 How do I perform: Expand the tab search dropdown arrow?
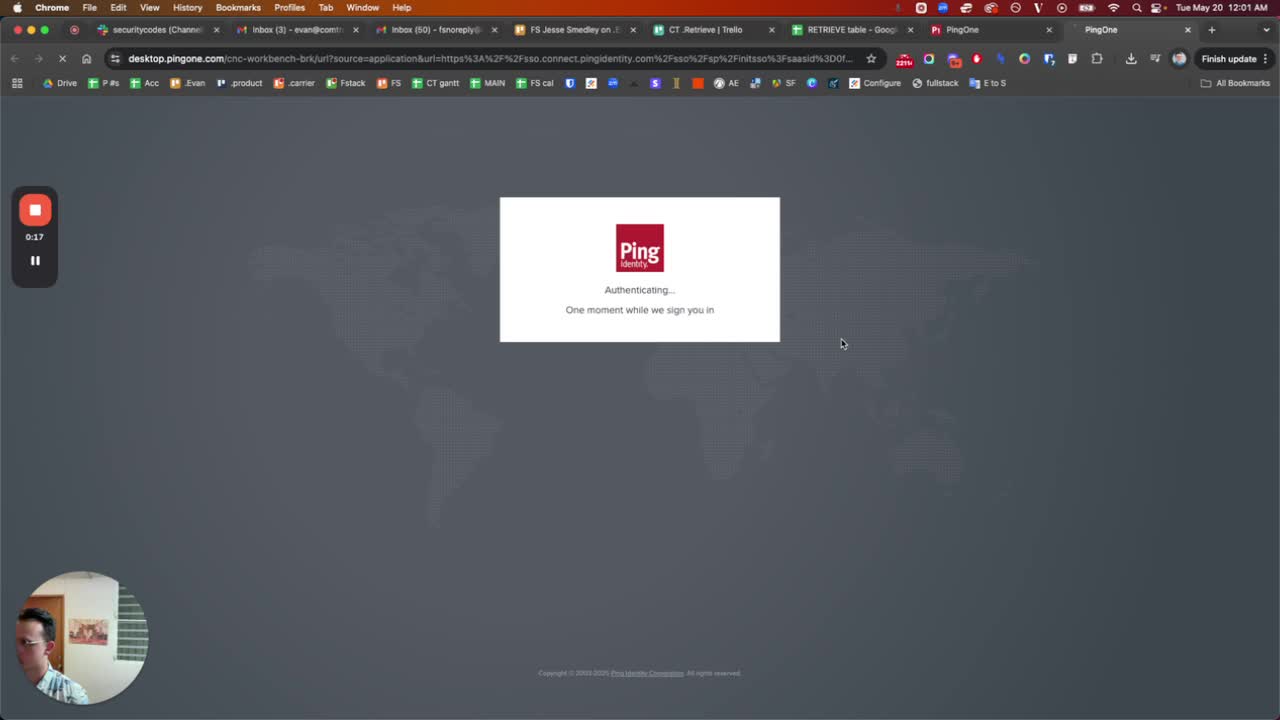(1266, 30)
